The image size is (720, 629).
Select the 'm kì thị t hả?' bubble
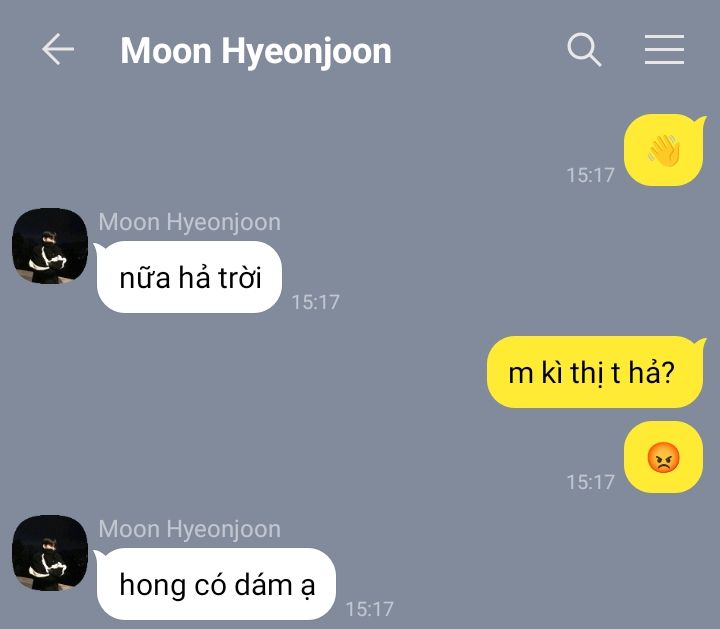pyautogui.click(x=596, y=372)
